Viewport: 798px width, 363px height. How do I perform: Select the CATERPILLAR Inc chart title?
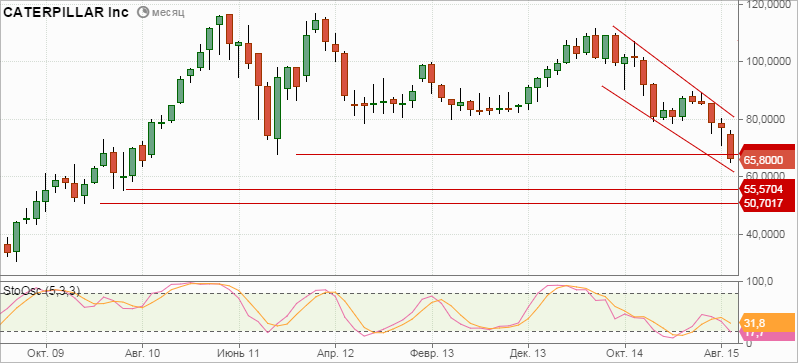pos(67,12)
